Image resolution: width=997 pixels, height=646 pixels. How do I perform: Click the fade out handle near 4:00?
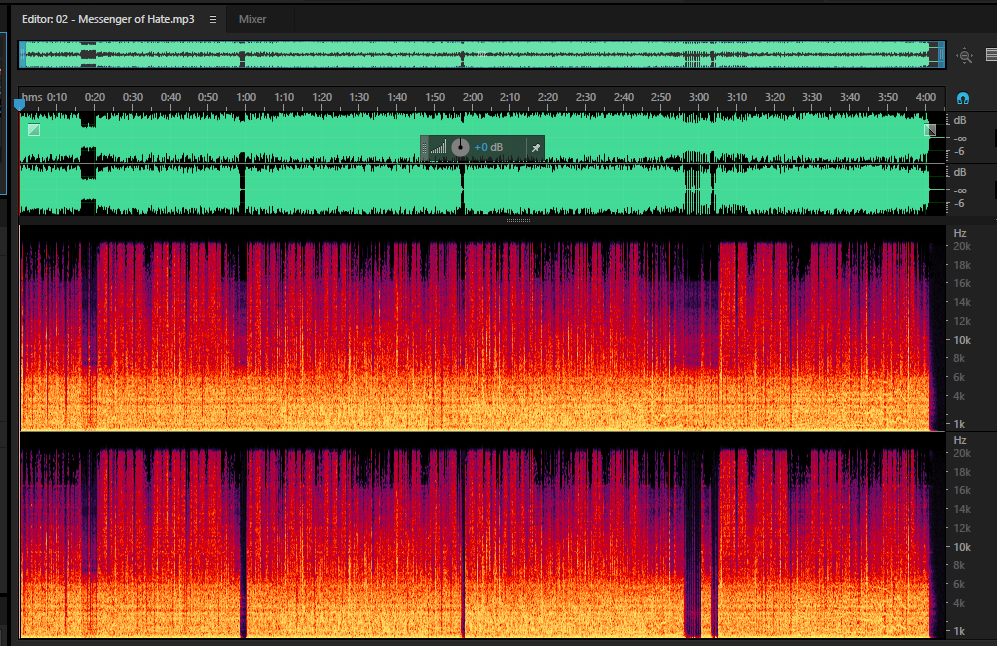point(930,130)
